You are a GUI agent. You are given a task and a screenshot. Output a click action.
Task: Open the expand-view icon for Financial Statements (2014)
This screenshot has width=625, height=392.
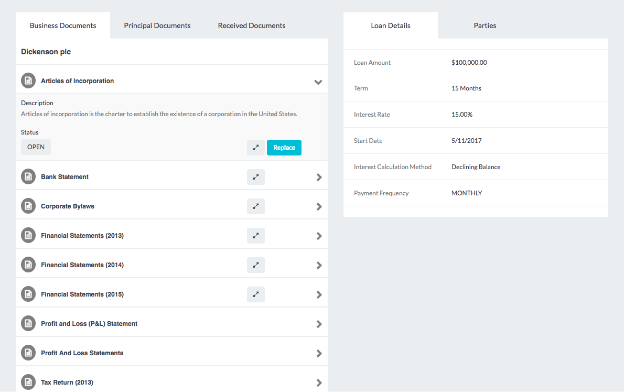pos(256,265)
